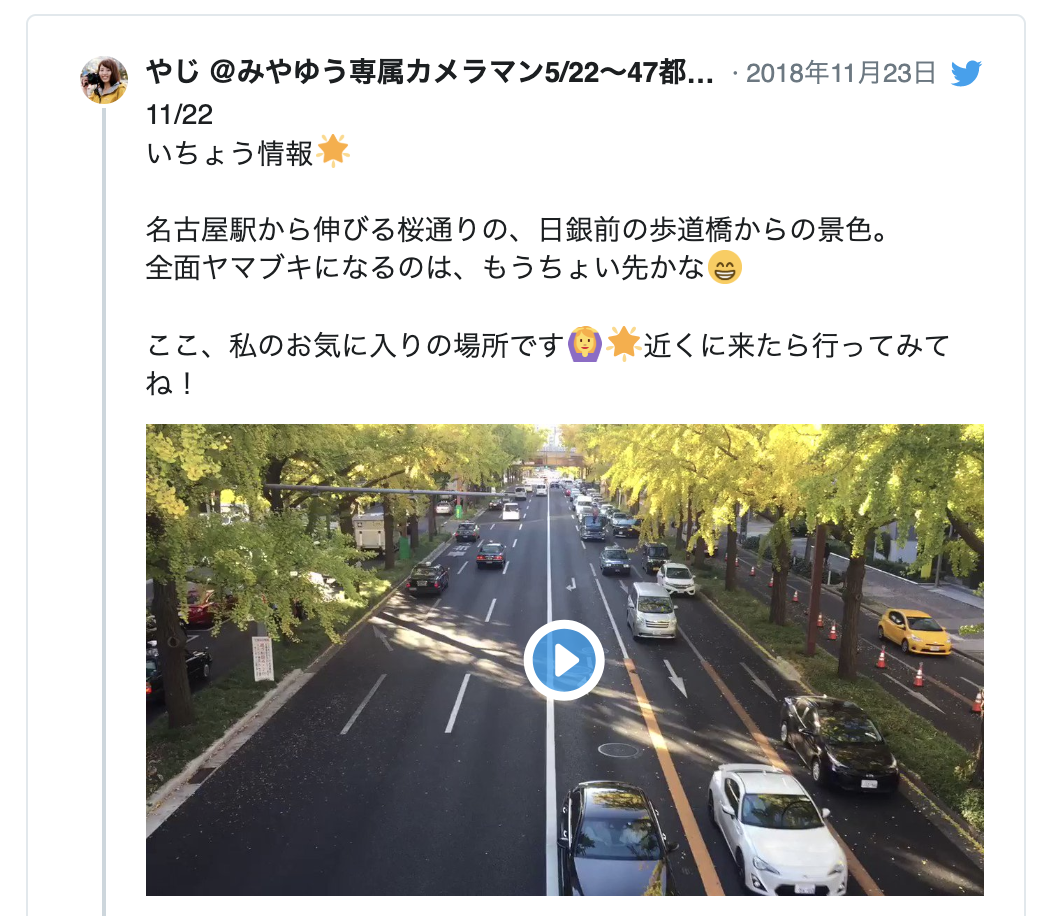This screenshot has width=1056, height=916.
Task: Click the yellow car in video thumbnail
Action: (x=915, y=631)
